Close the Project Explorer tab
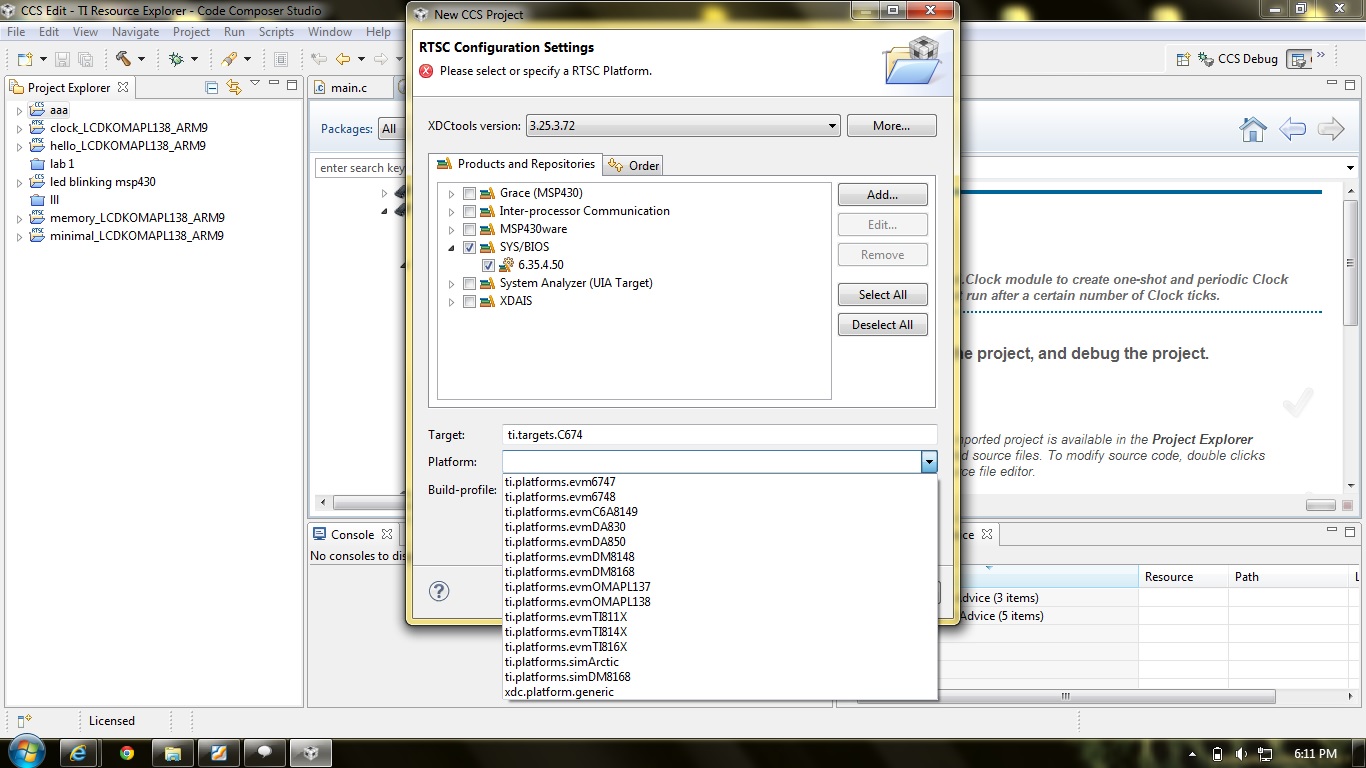Screen dimensions: 1366x768 pyautogui.click(x=123, y=87)
